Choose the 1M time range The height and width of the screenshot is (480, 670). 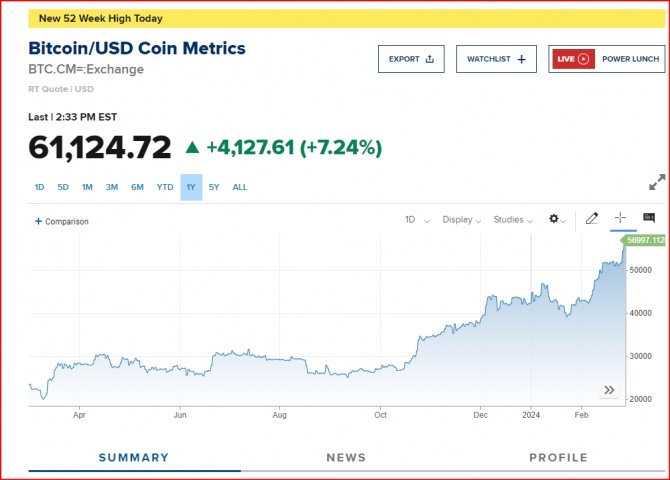(x=87, y=187)
